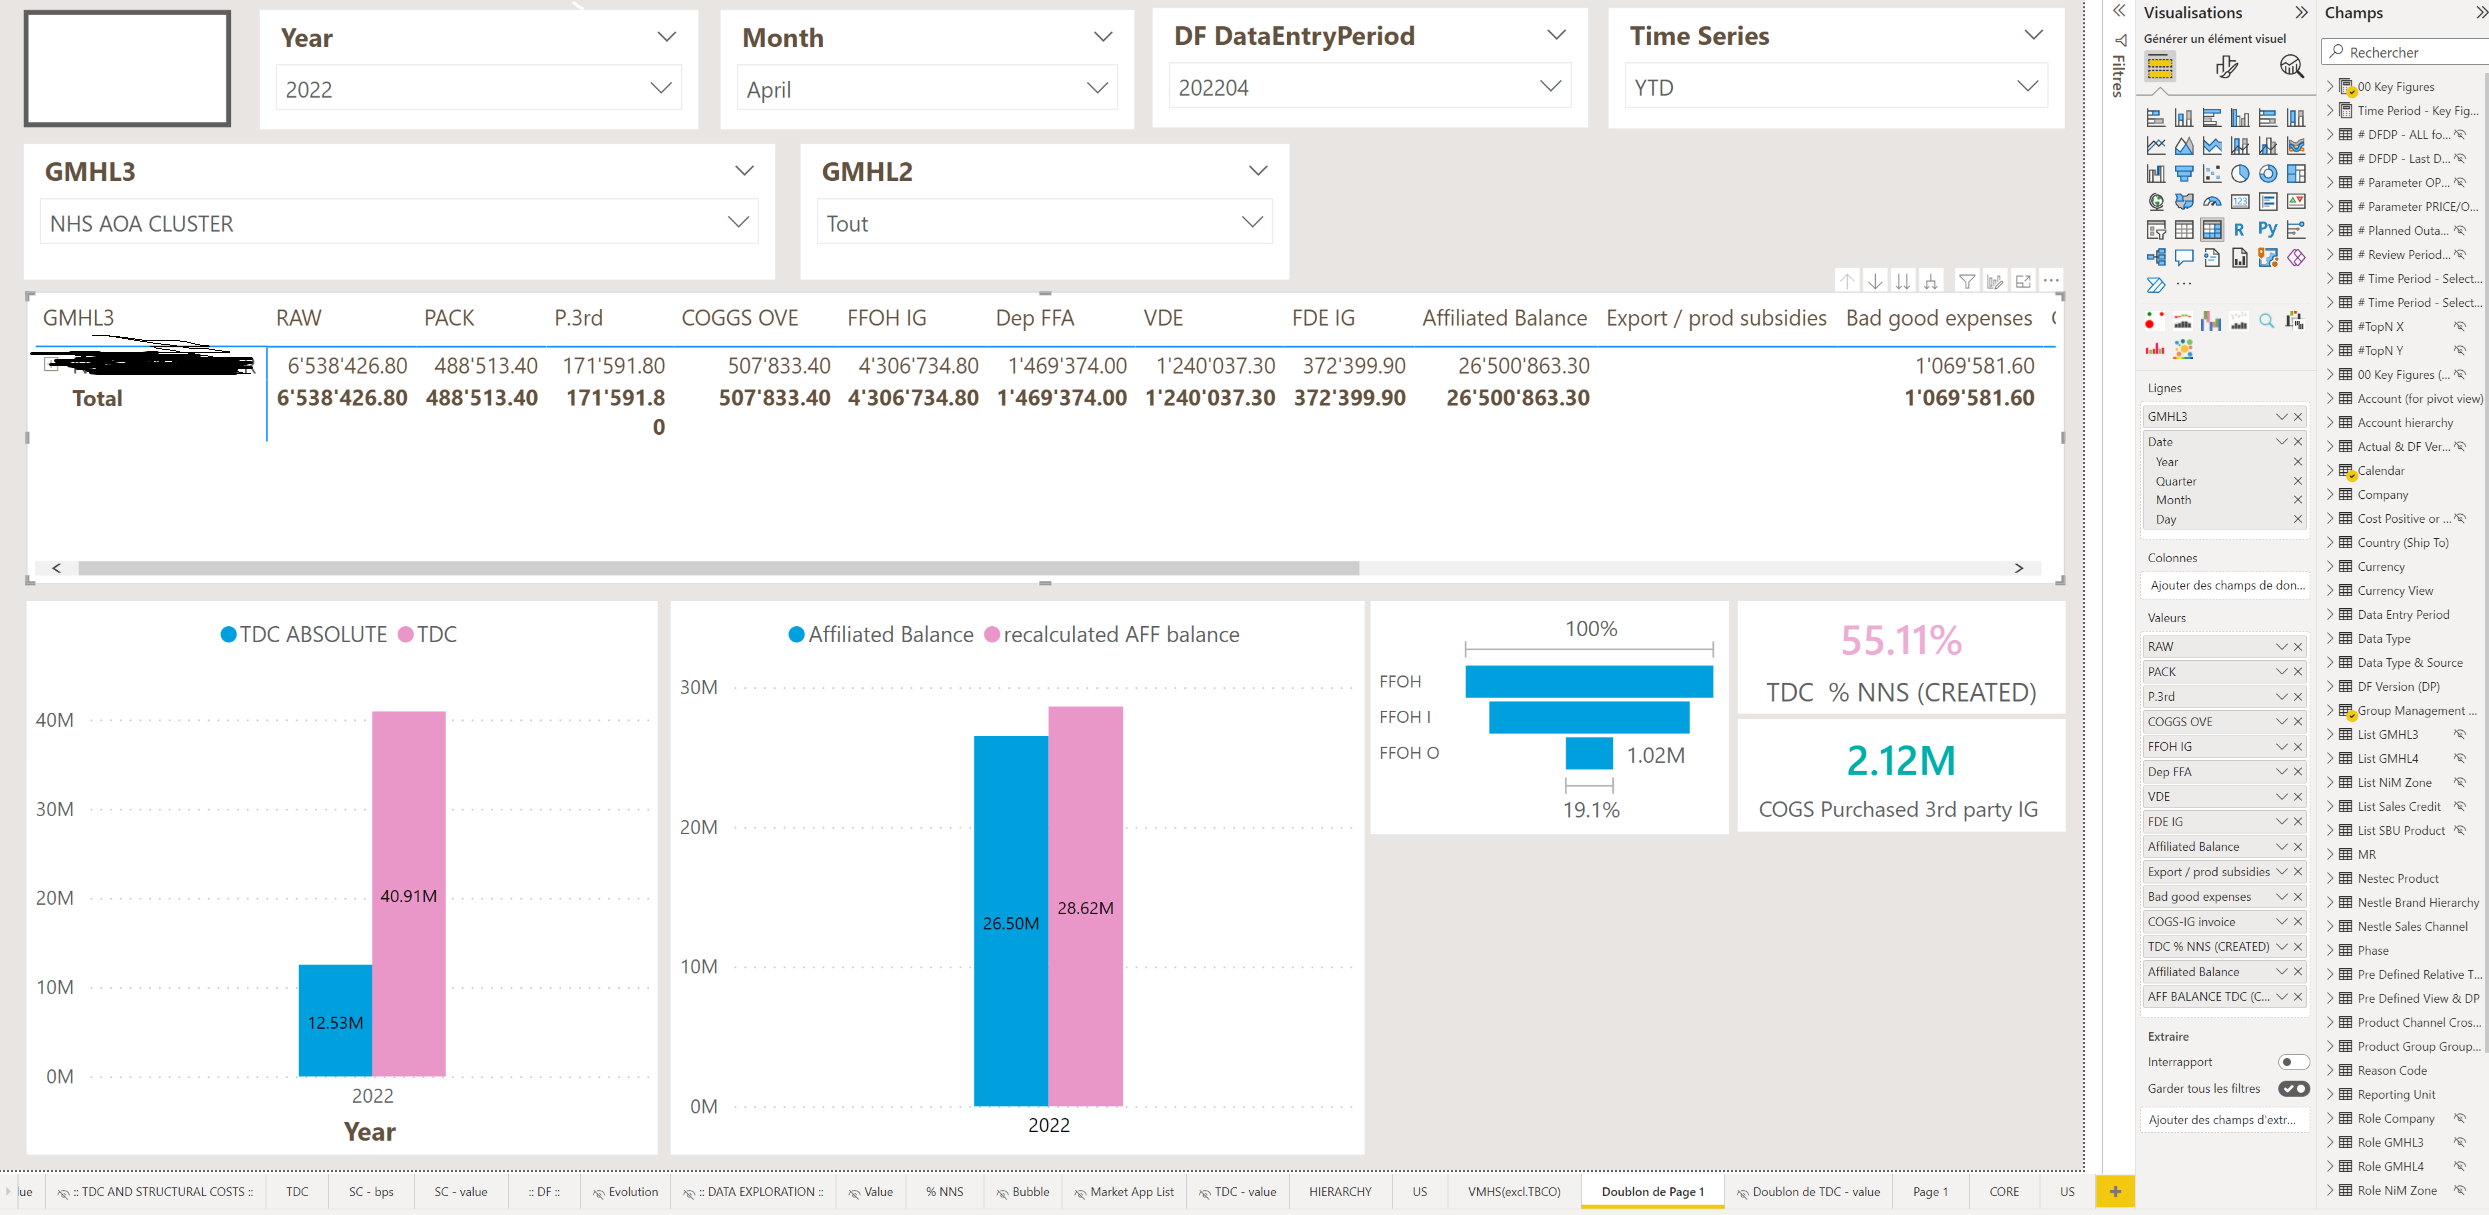Remove FFOH IG field from Valeurs
2489x1215 pixels.
(x=2298, y=747)
